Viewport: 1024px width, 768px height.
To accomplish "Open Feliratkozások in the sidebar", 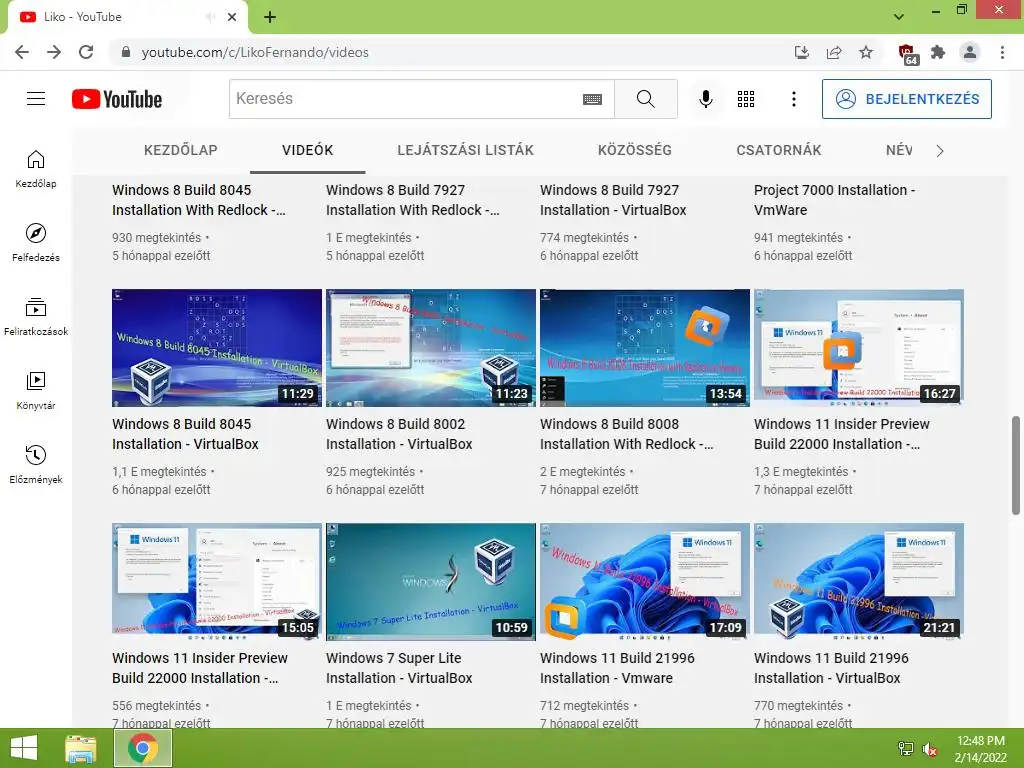I will pyautogui.click(x=36, y=317).
